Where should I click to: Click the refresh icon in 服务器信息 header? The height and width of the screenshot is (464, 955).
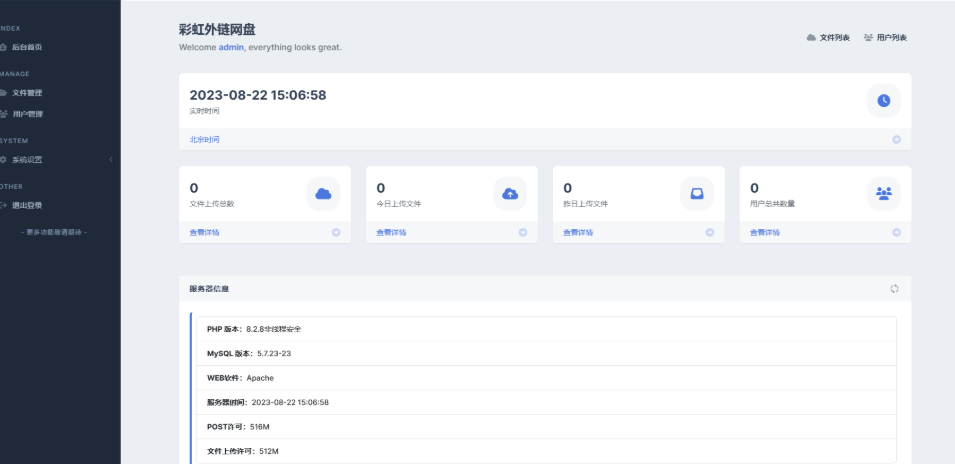[x=894, y=289]
